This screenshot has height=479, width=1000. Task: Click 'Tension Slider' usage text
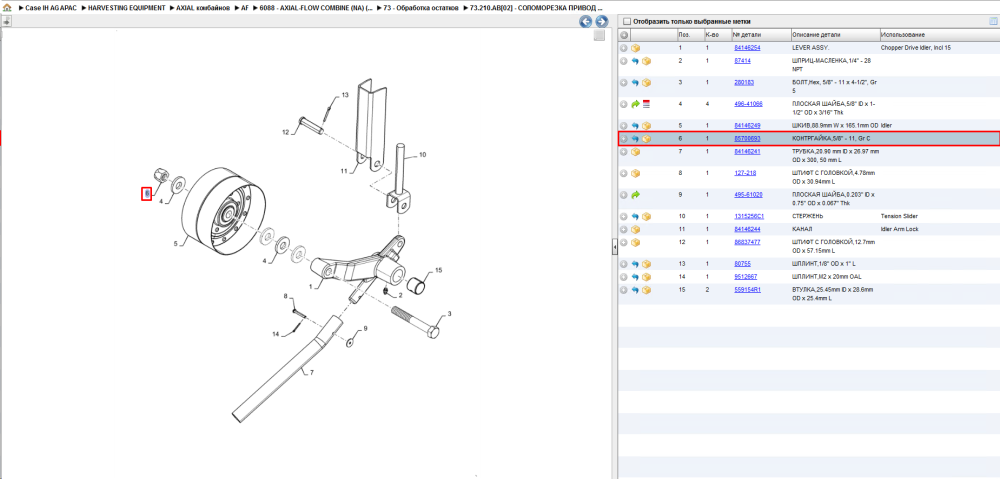898,216
